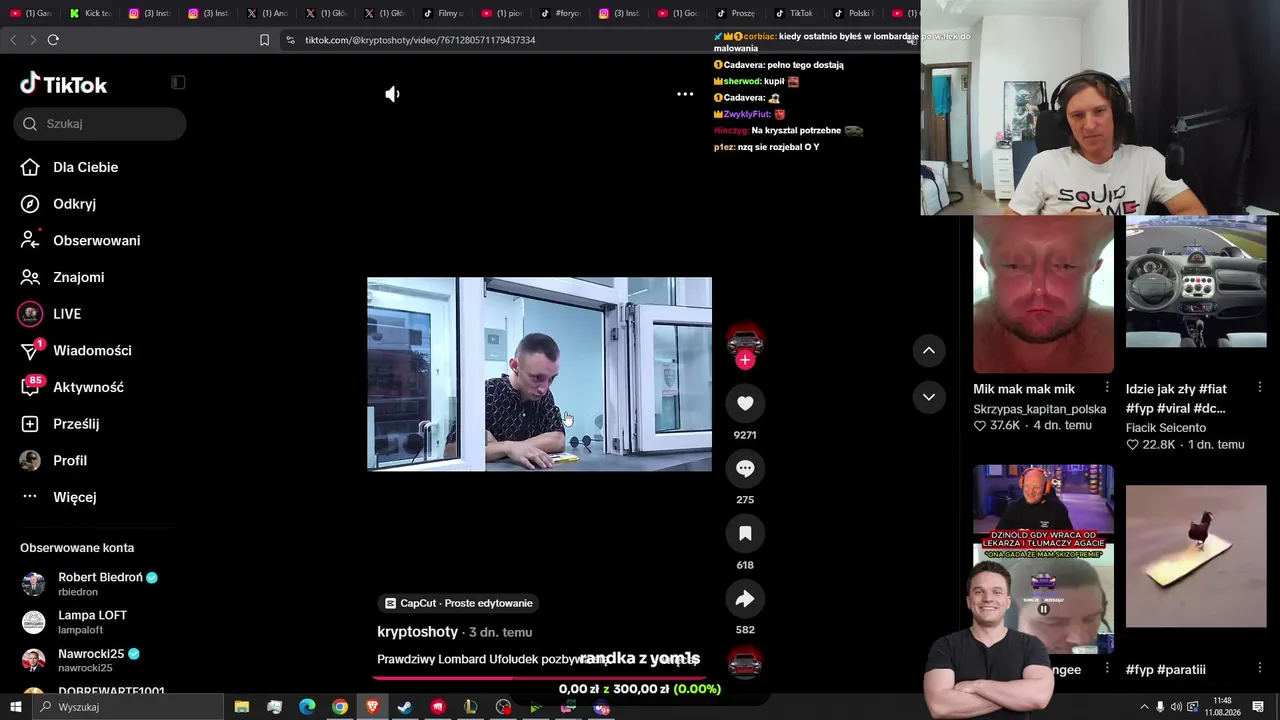Switch to the '#foryou' browser tab
1280x720 pixels.
(x=561, y=13)
